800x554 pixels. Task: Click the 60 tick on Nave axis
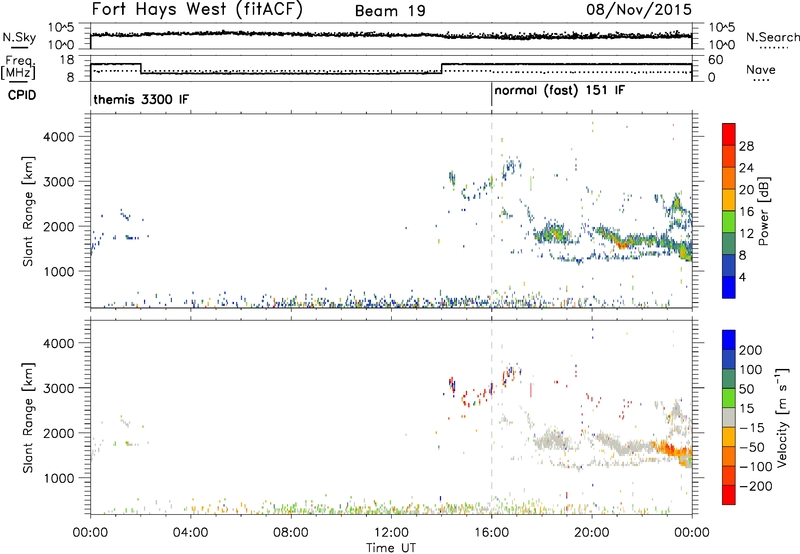716,60
